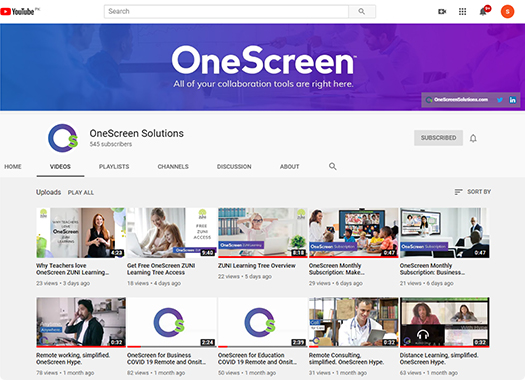Screen dimensions: 525x380
Task: Click title 'OneScreen Monthly Subscription: Make...'
Action: [337, 269]
